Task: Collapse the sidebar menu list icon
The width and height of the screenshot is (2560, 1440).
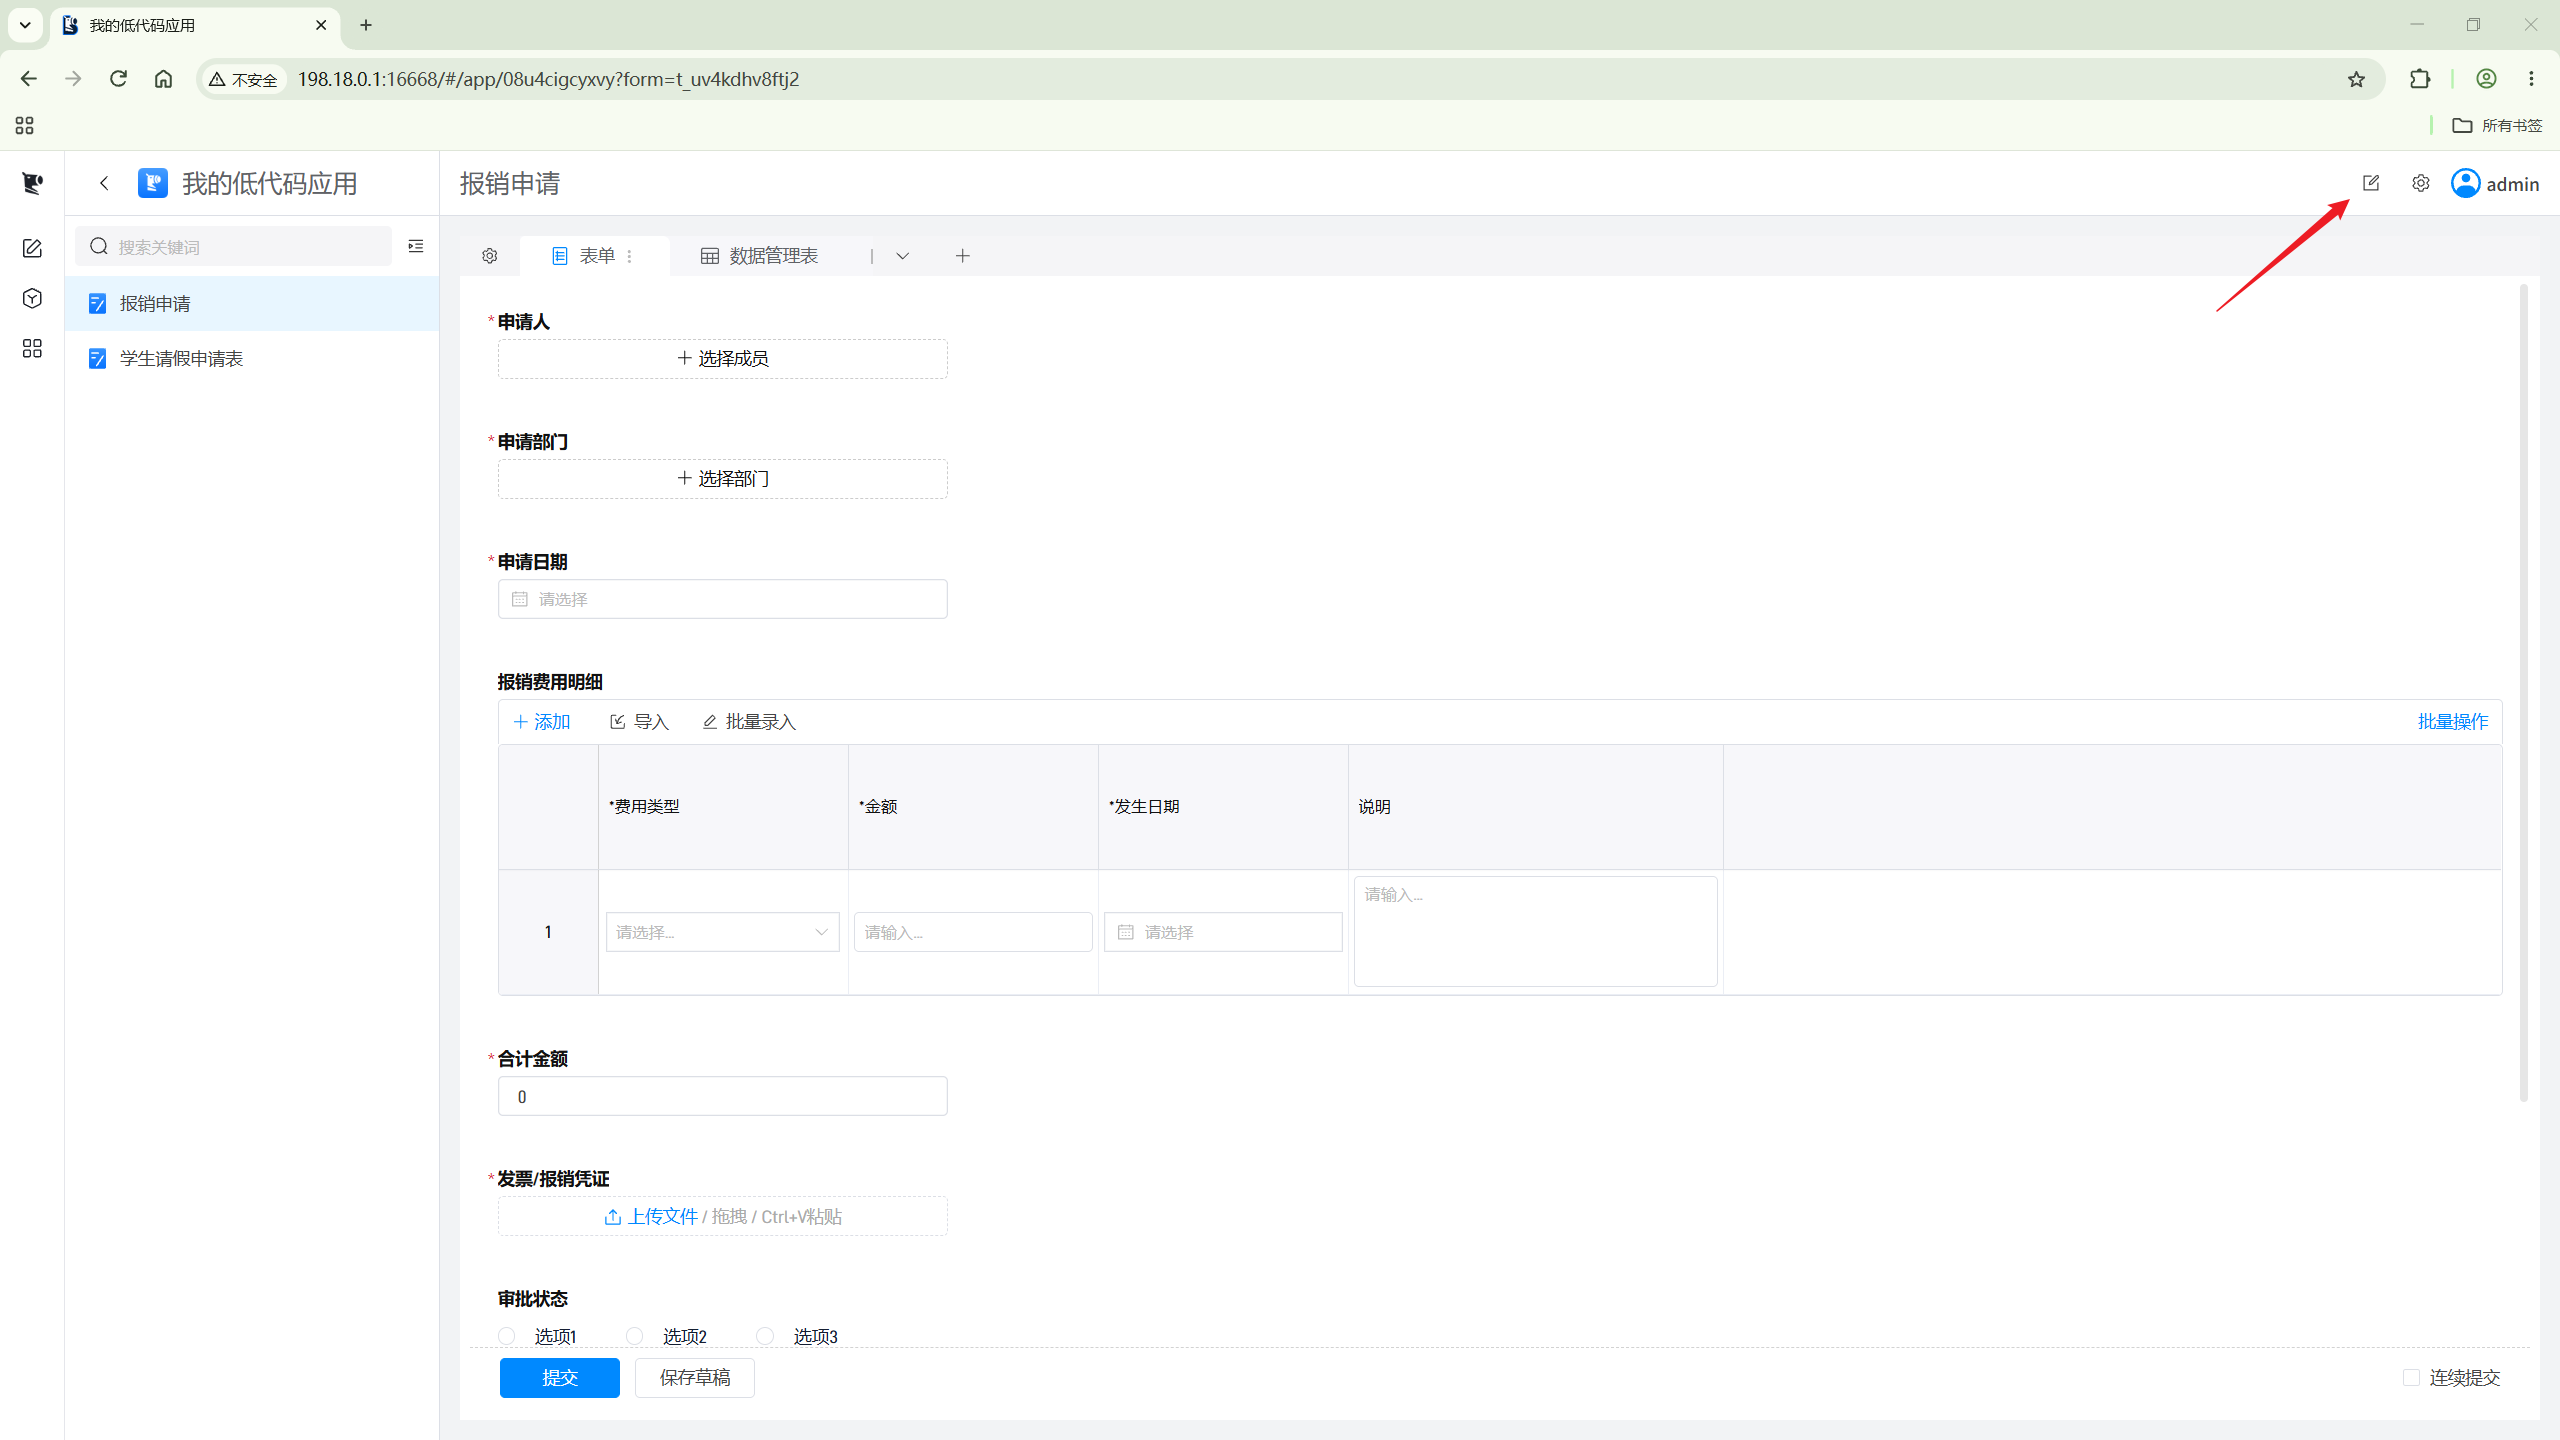Action: (x=416, y=246)
